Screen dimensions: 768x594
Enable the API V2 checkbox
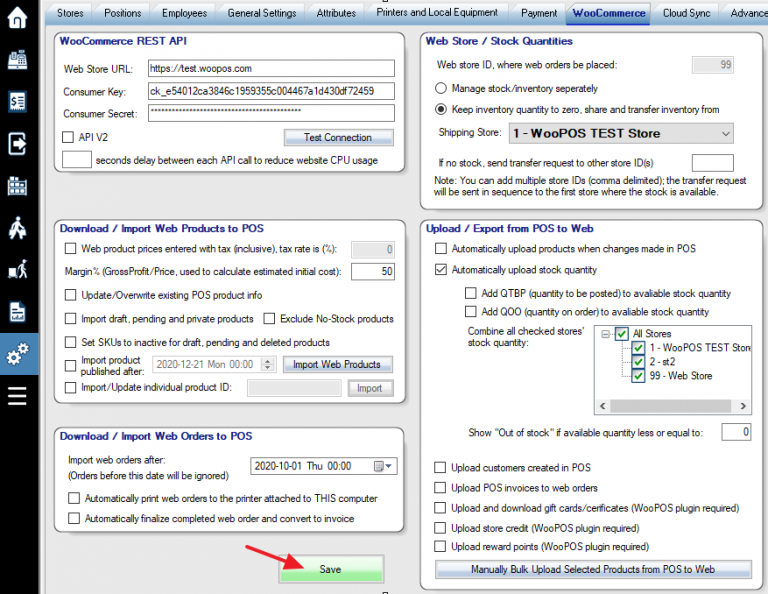(69, 137)
